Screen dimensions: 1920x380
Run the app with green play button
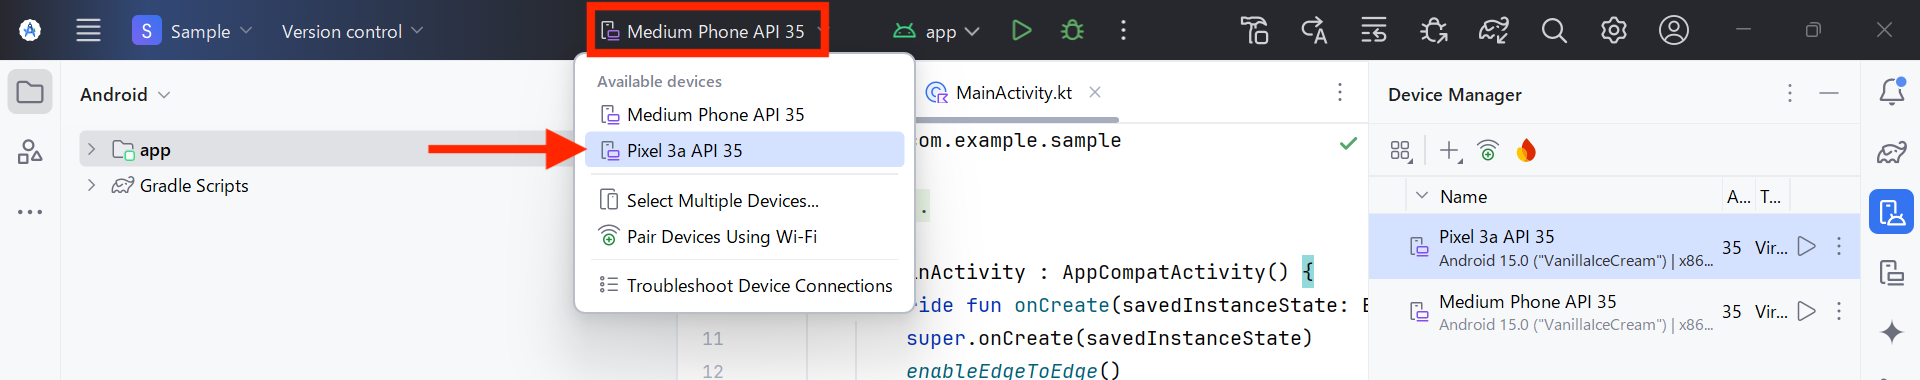click(1021, 31)
